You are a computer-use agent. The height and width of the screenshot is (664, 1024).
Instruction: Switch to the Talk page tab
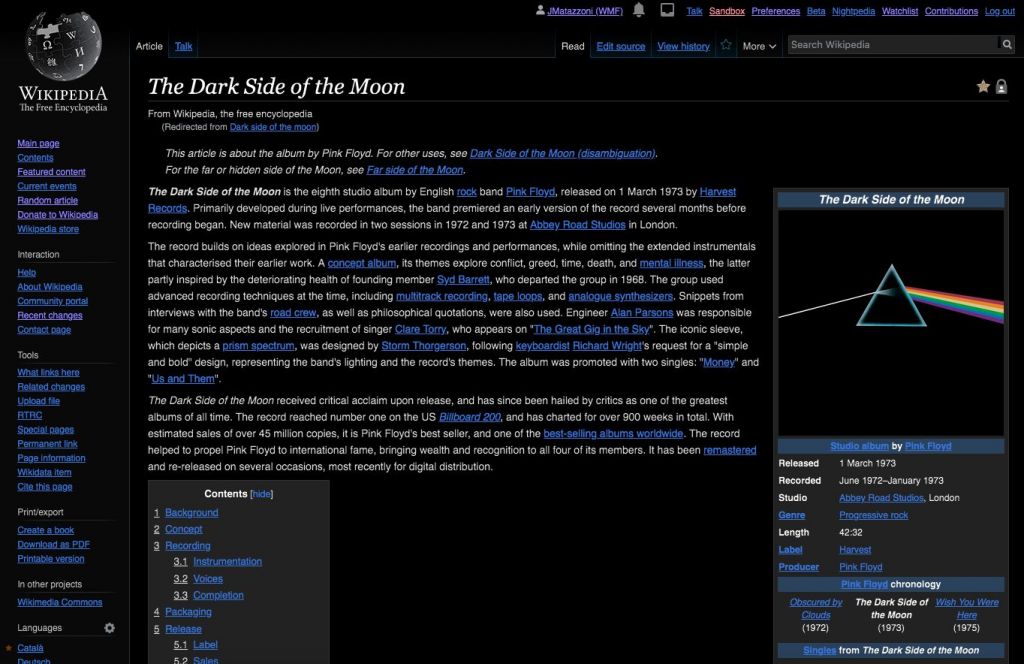click(184, 46)
